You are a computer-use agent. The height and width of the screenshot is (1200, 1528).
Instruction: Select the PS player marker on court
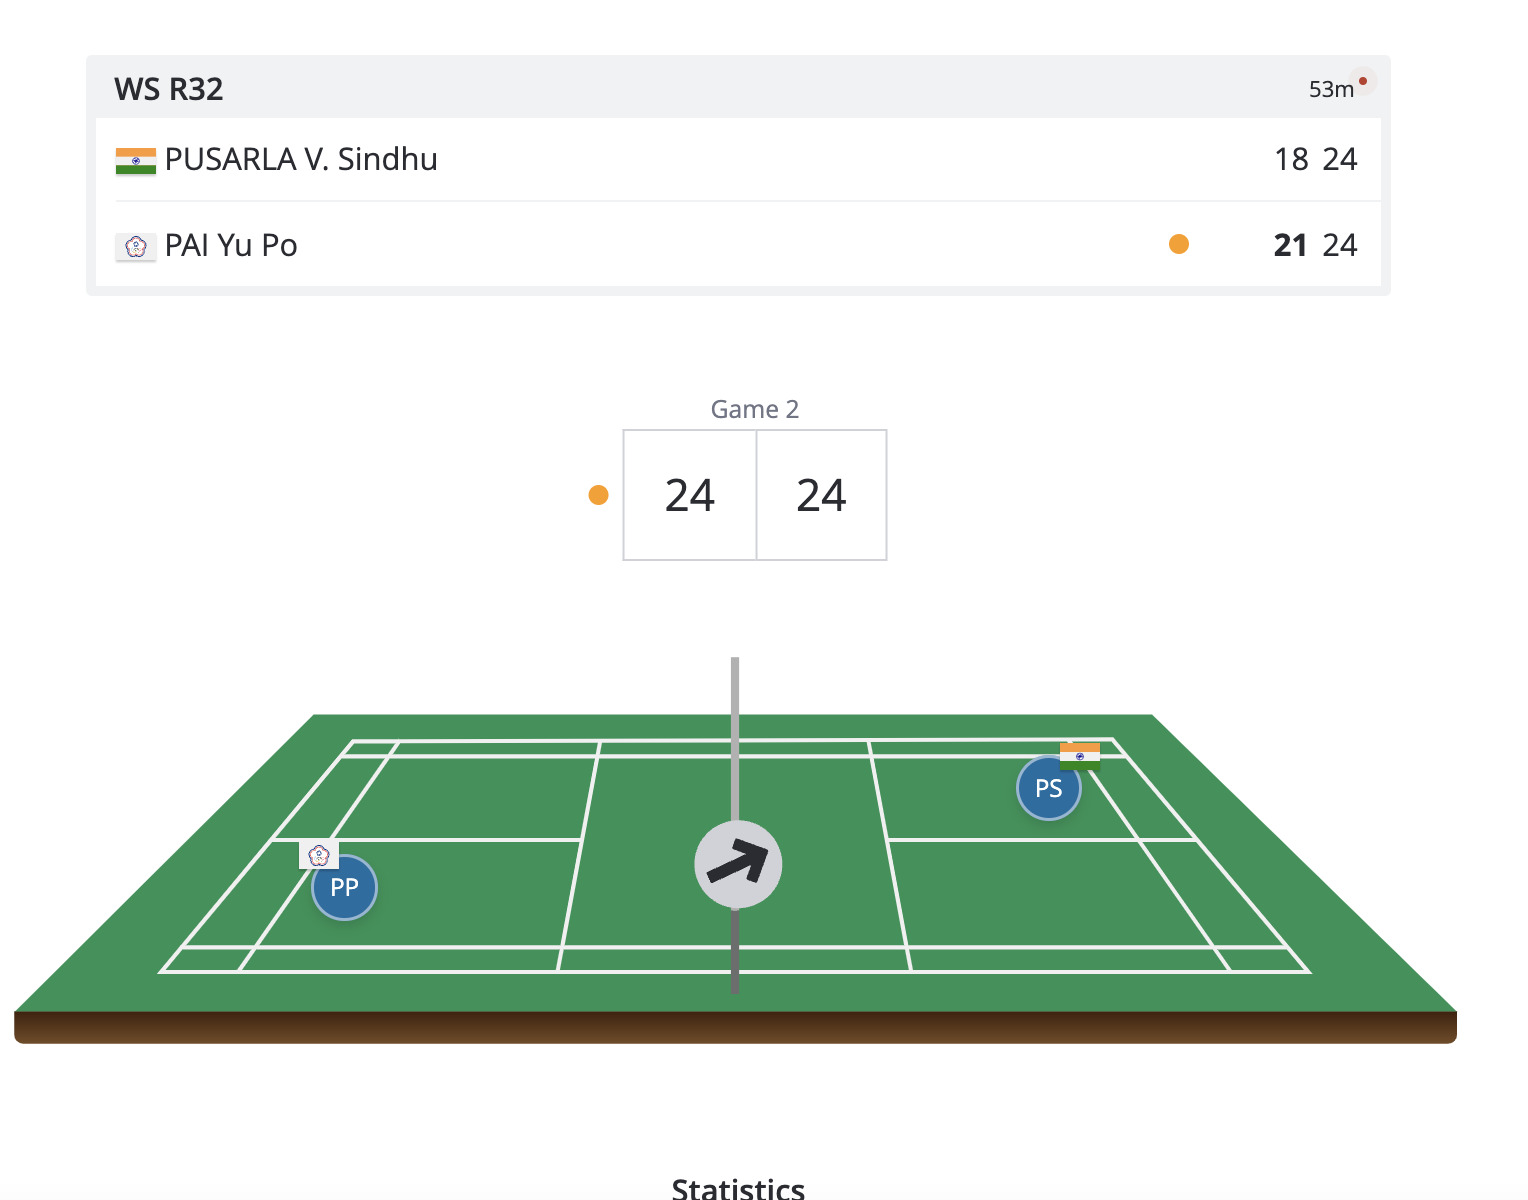point(1048,788)
